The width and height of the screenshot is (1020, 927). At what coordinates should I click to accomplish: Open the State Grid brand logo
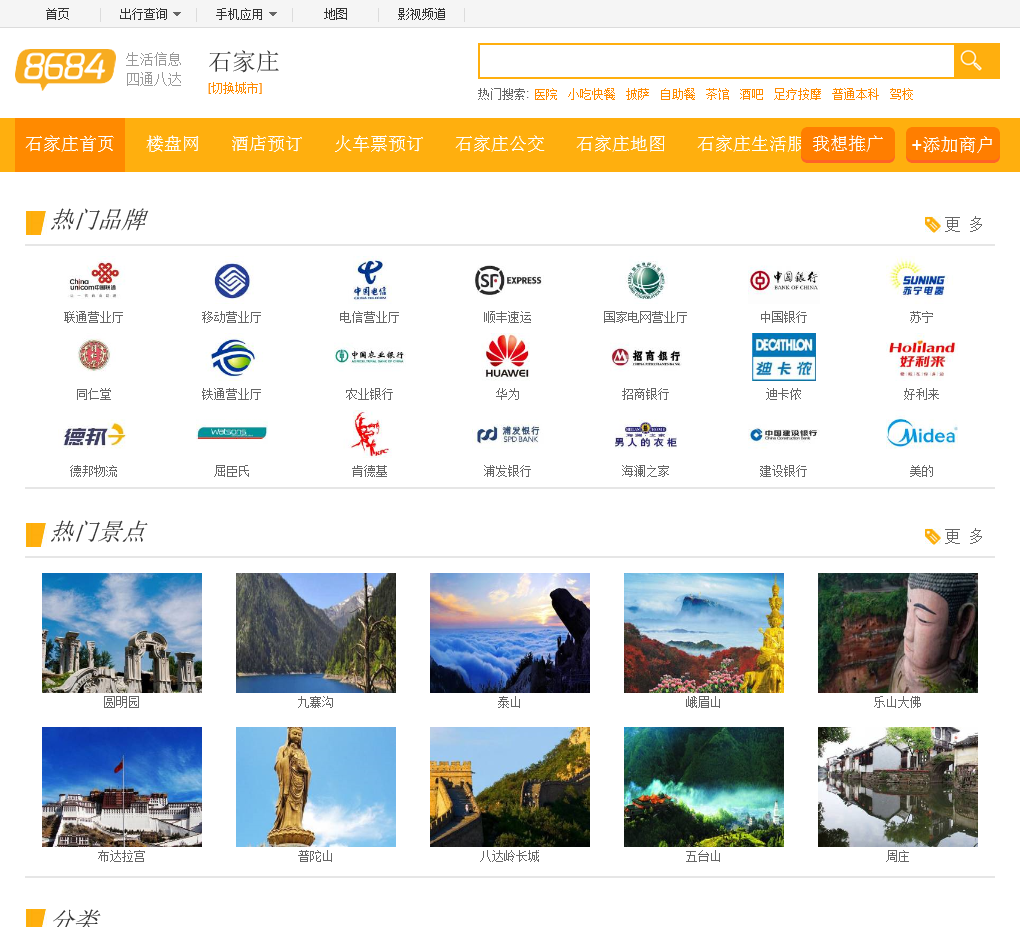(x=645, y=280)
